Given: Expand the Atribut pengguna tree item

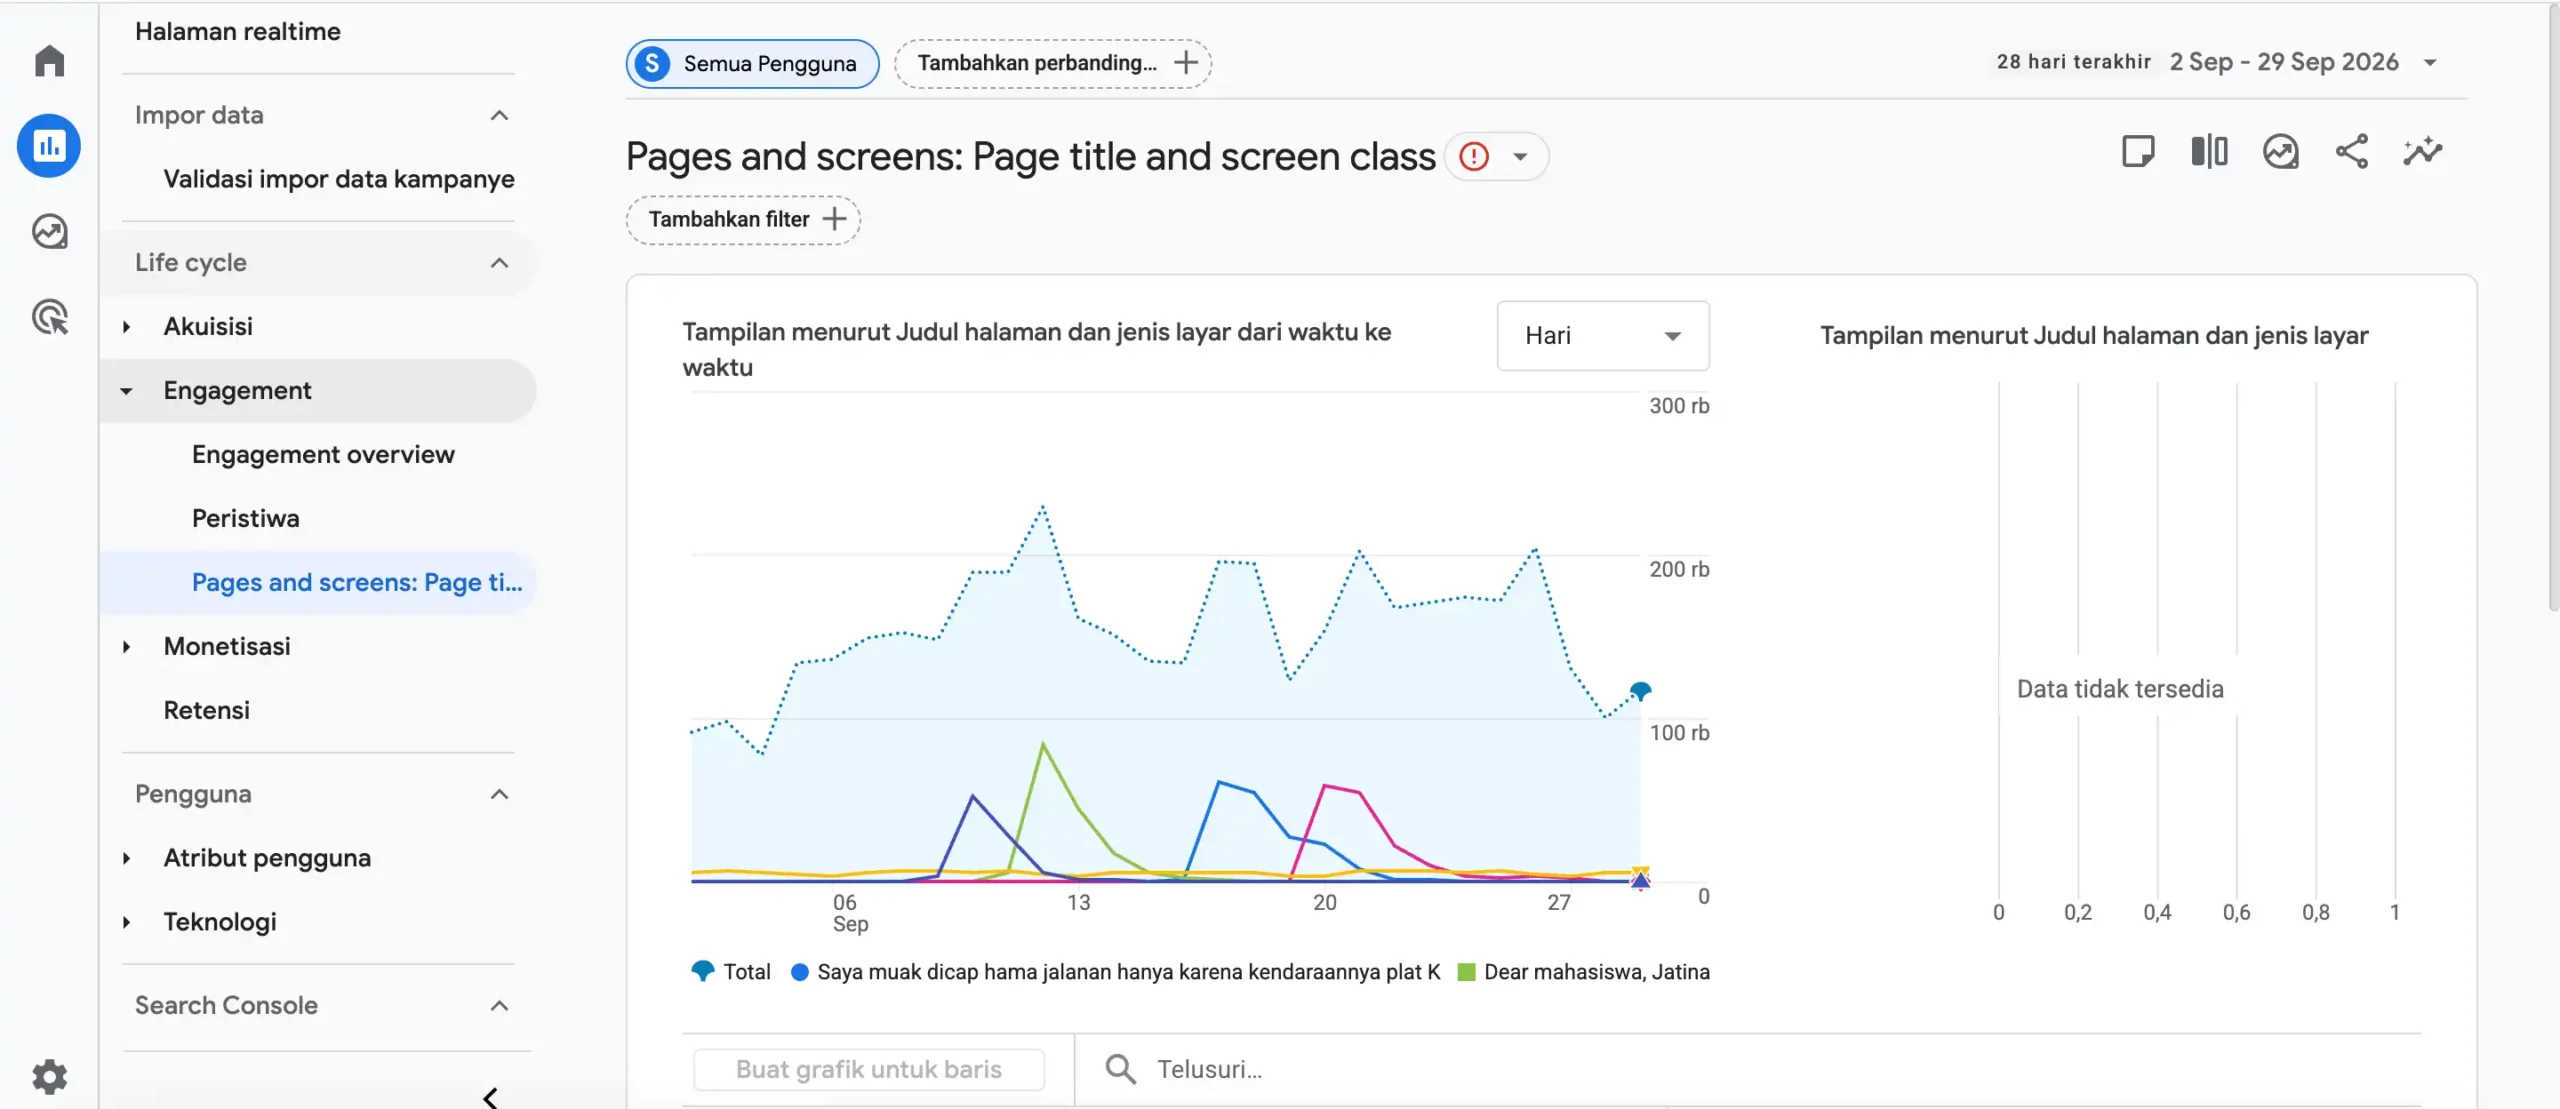Looking at the screenshot, I should [x=126, y=858].
